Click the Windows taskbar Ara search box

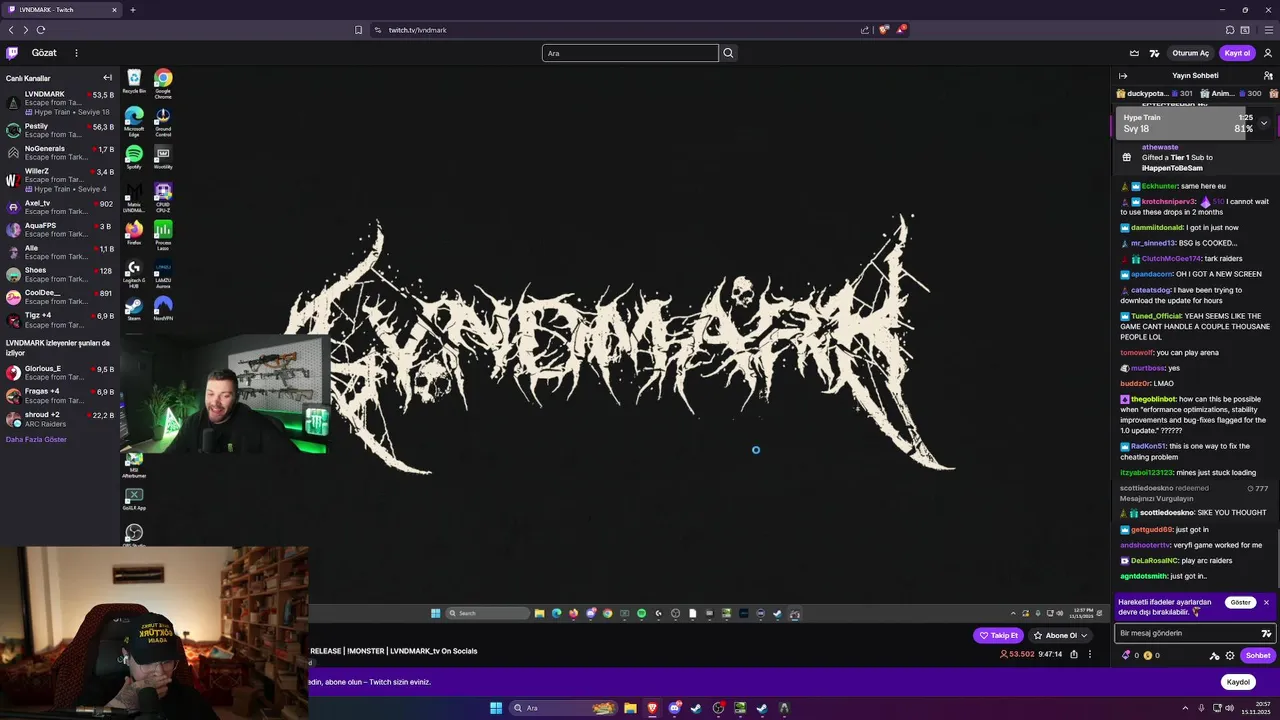(564, 708)
